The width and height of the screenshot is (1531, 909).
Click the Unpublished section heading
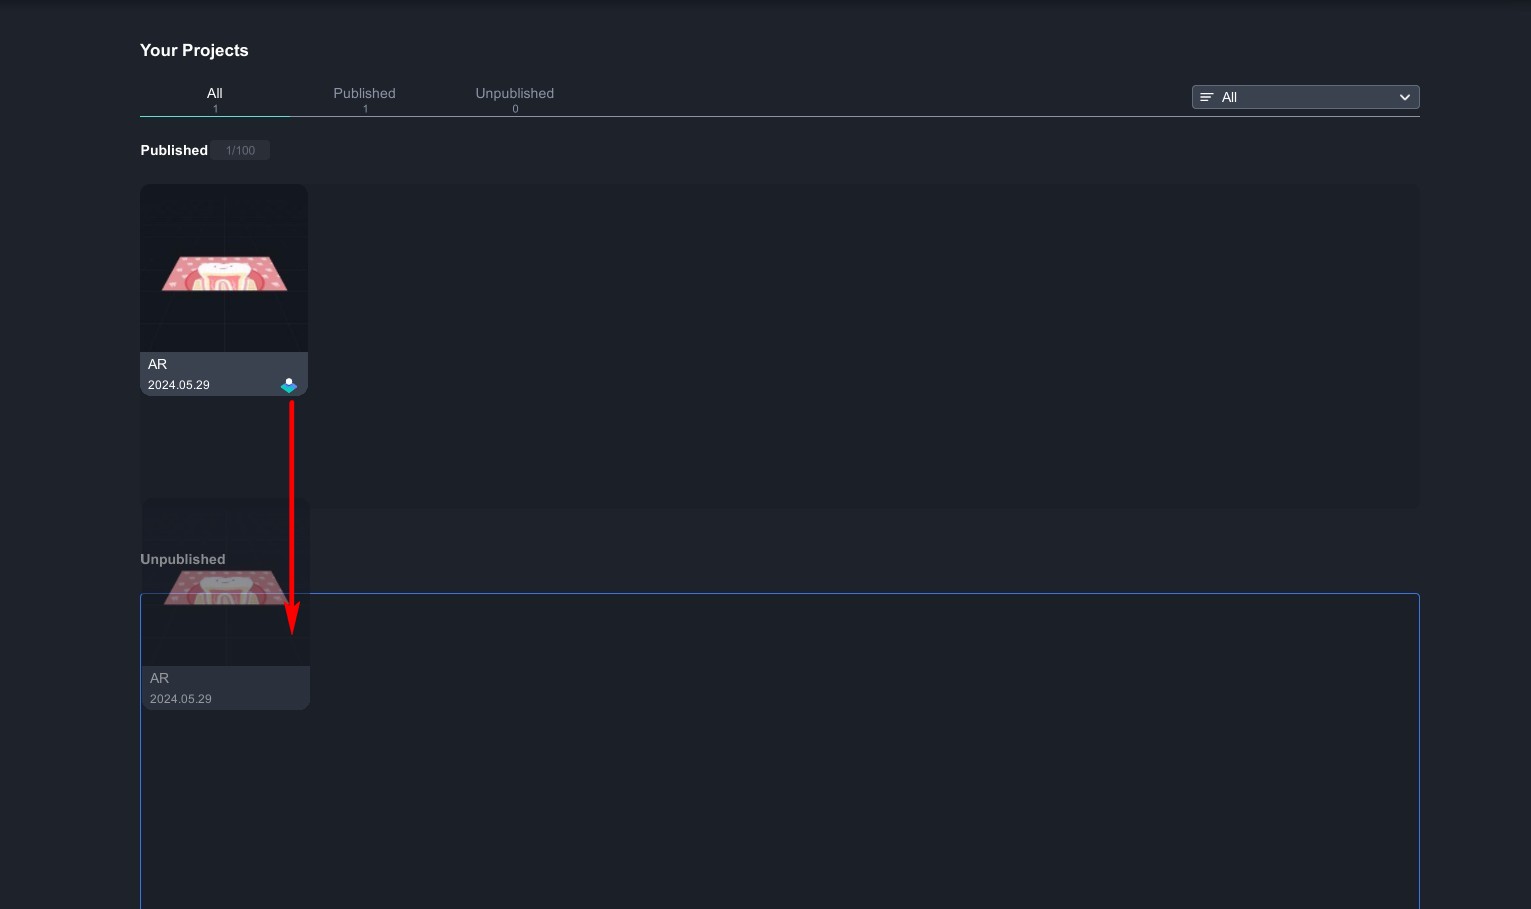click(182, 559)
